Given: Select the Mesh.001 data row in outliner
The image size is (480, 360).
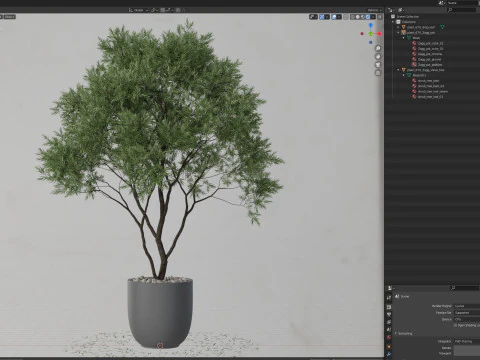Looking at the screenshot, I should pyautogui.click(x=433, y=75).
